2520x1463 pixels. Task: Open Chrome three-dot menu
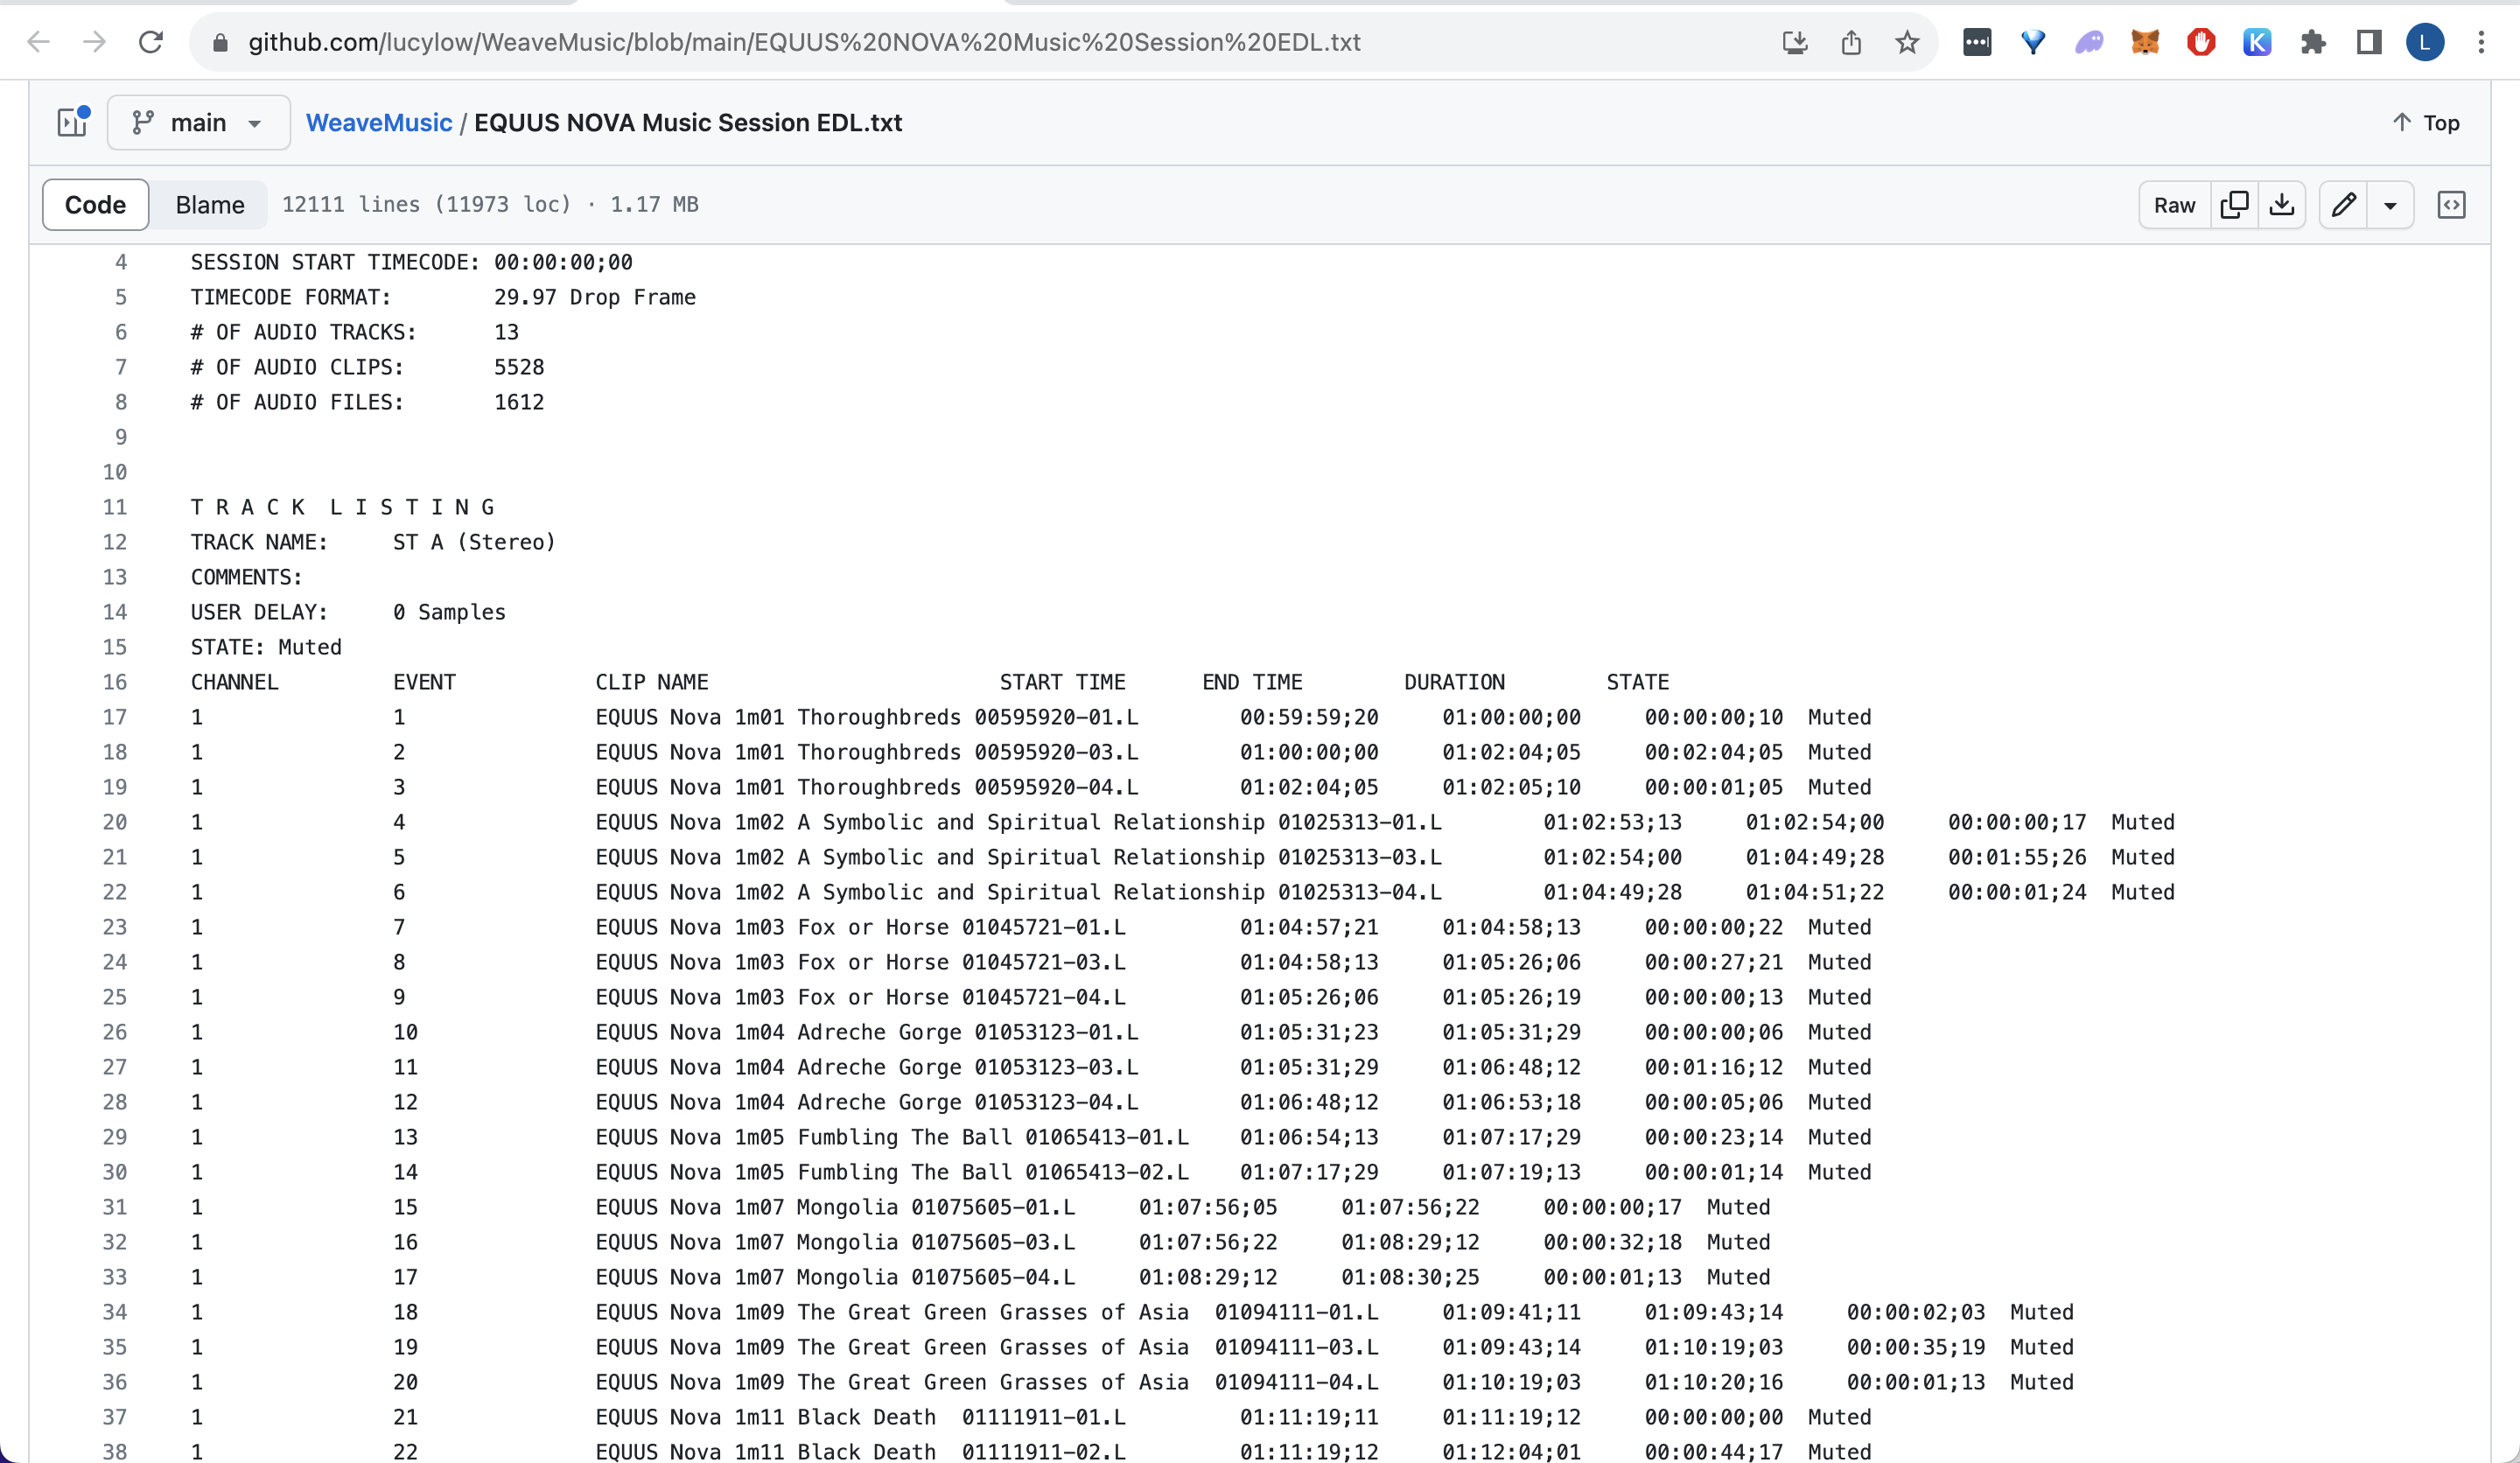(2481, 42)
